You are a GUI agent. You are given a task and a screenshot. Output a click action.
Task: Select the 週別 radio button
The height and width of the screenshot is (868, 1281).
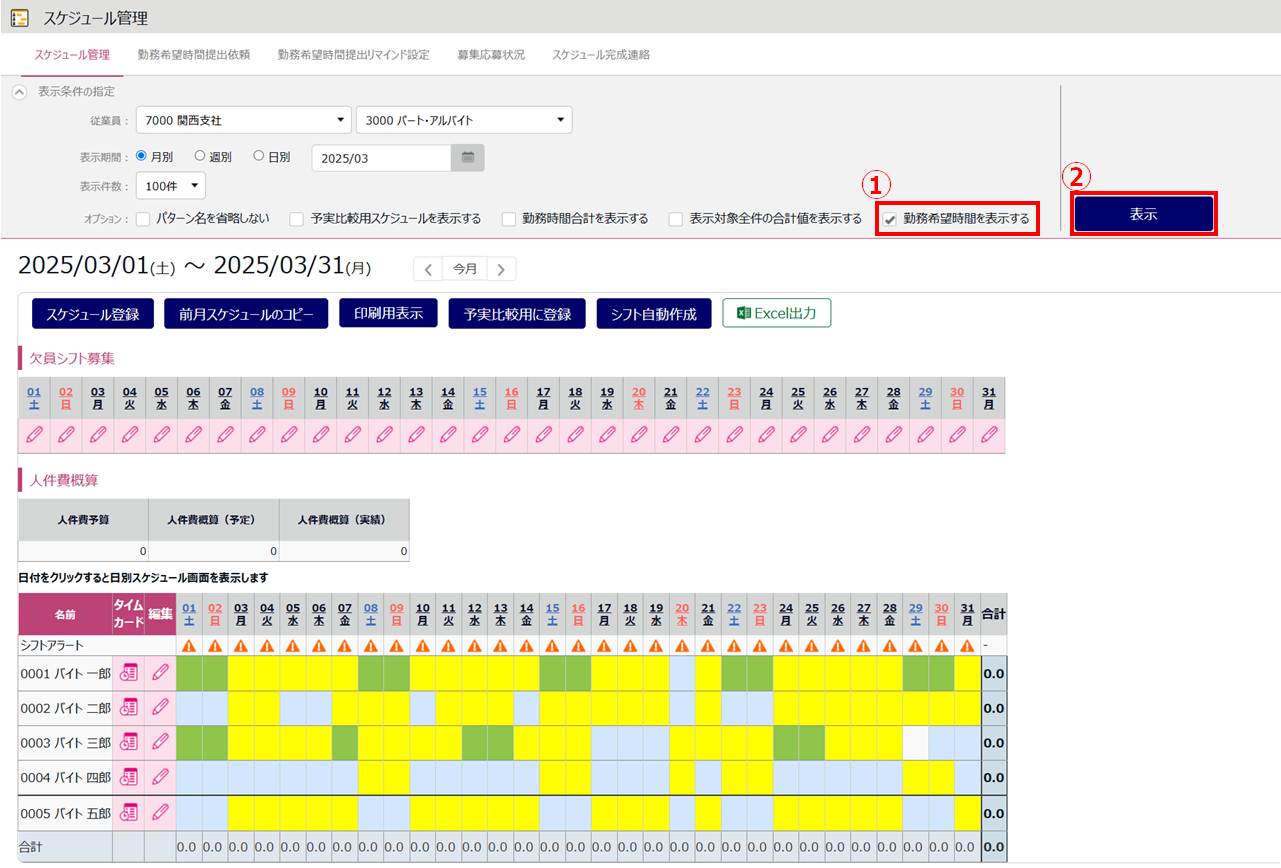click(x=200, y=156)
